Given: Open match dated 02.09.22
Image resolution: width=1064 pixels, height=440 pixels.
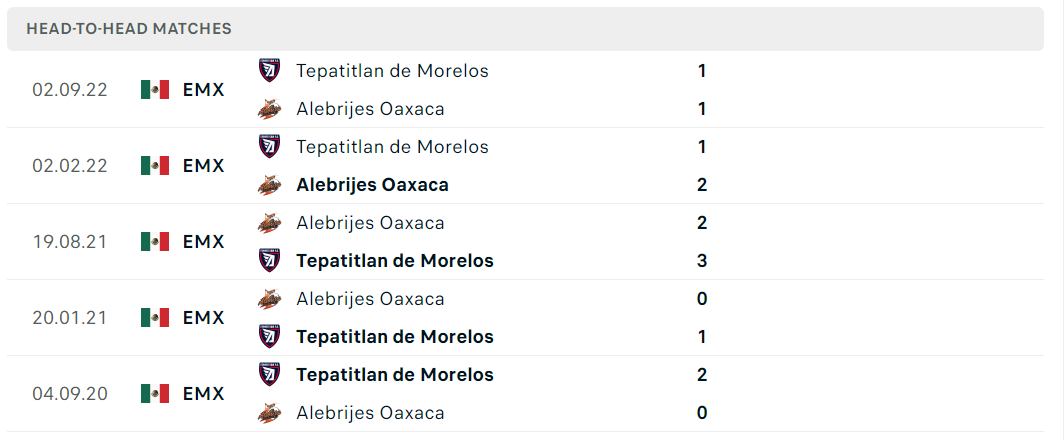Looking at the screenshot, I should tap(525, 90).
